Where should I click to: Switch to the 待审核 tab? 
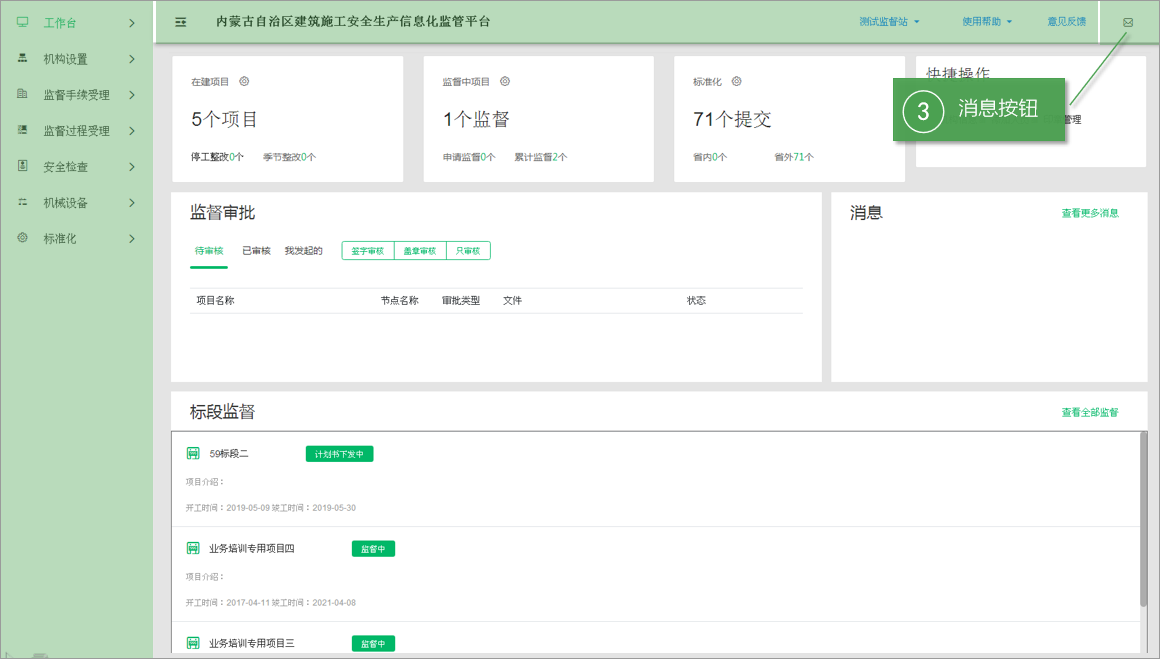click(209, 251)
